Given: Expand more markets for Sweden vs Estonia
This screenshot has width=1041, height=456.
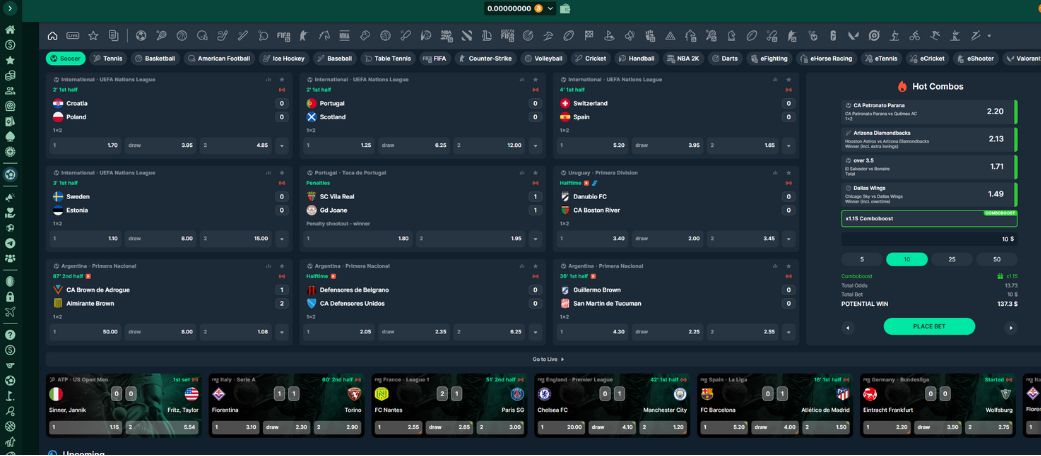Looking at the screenshot, I should (281, 238).
